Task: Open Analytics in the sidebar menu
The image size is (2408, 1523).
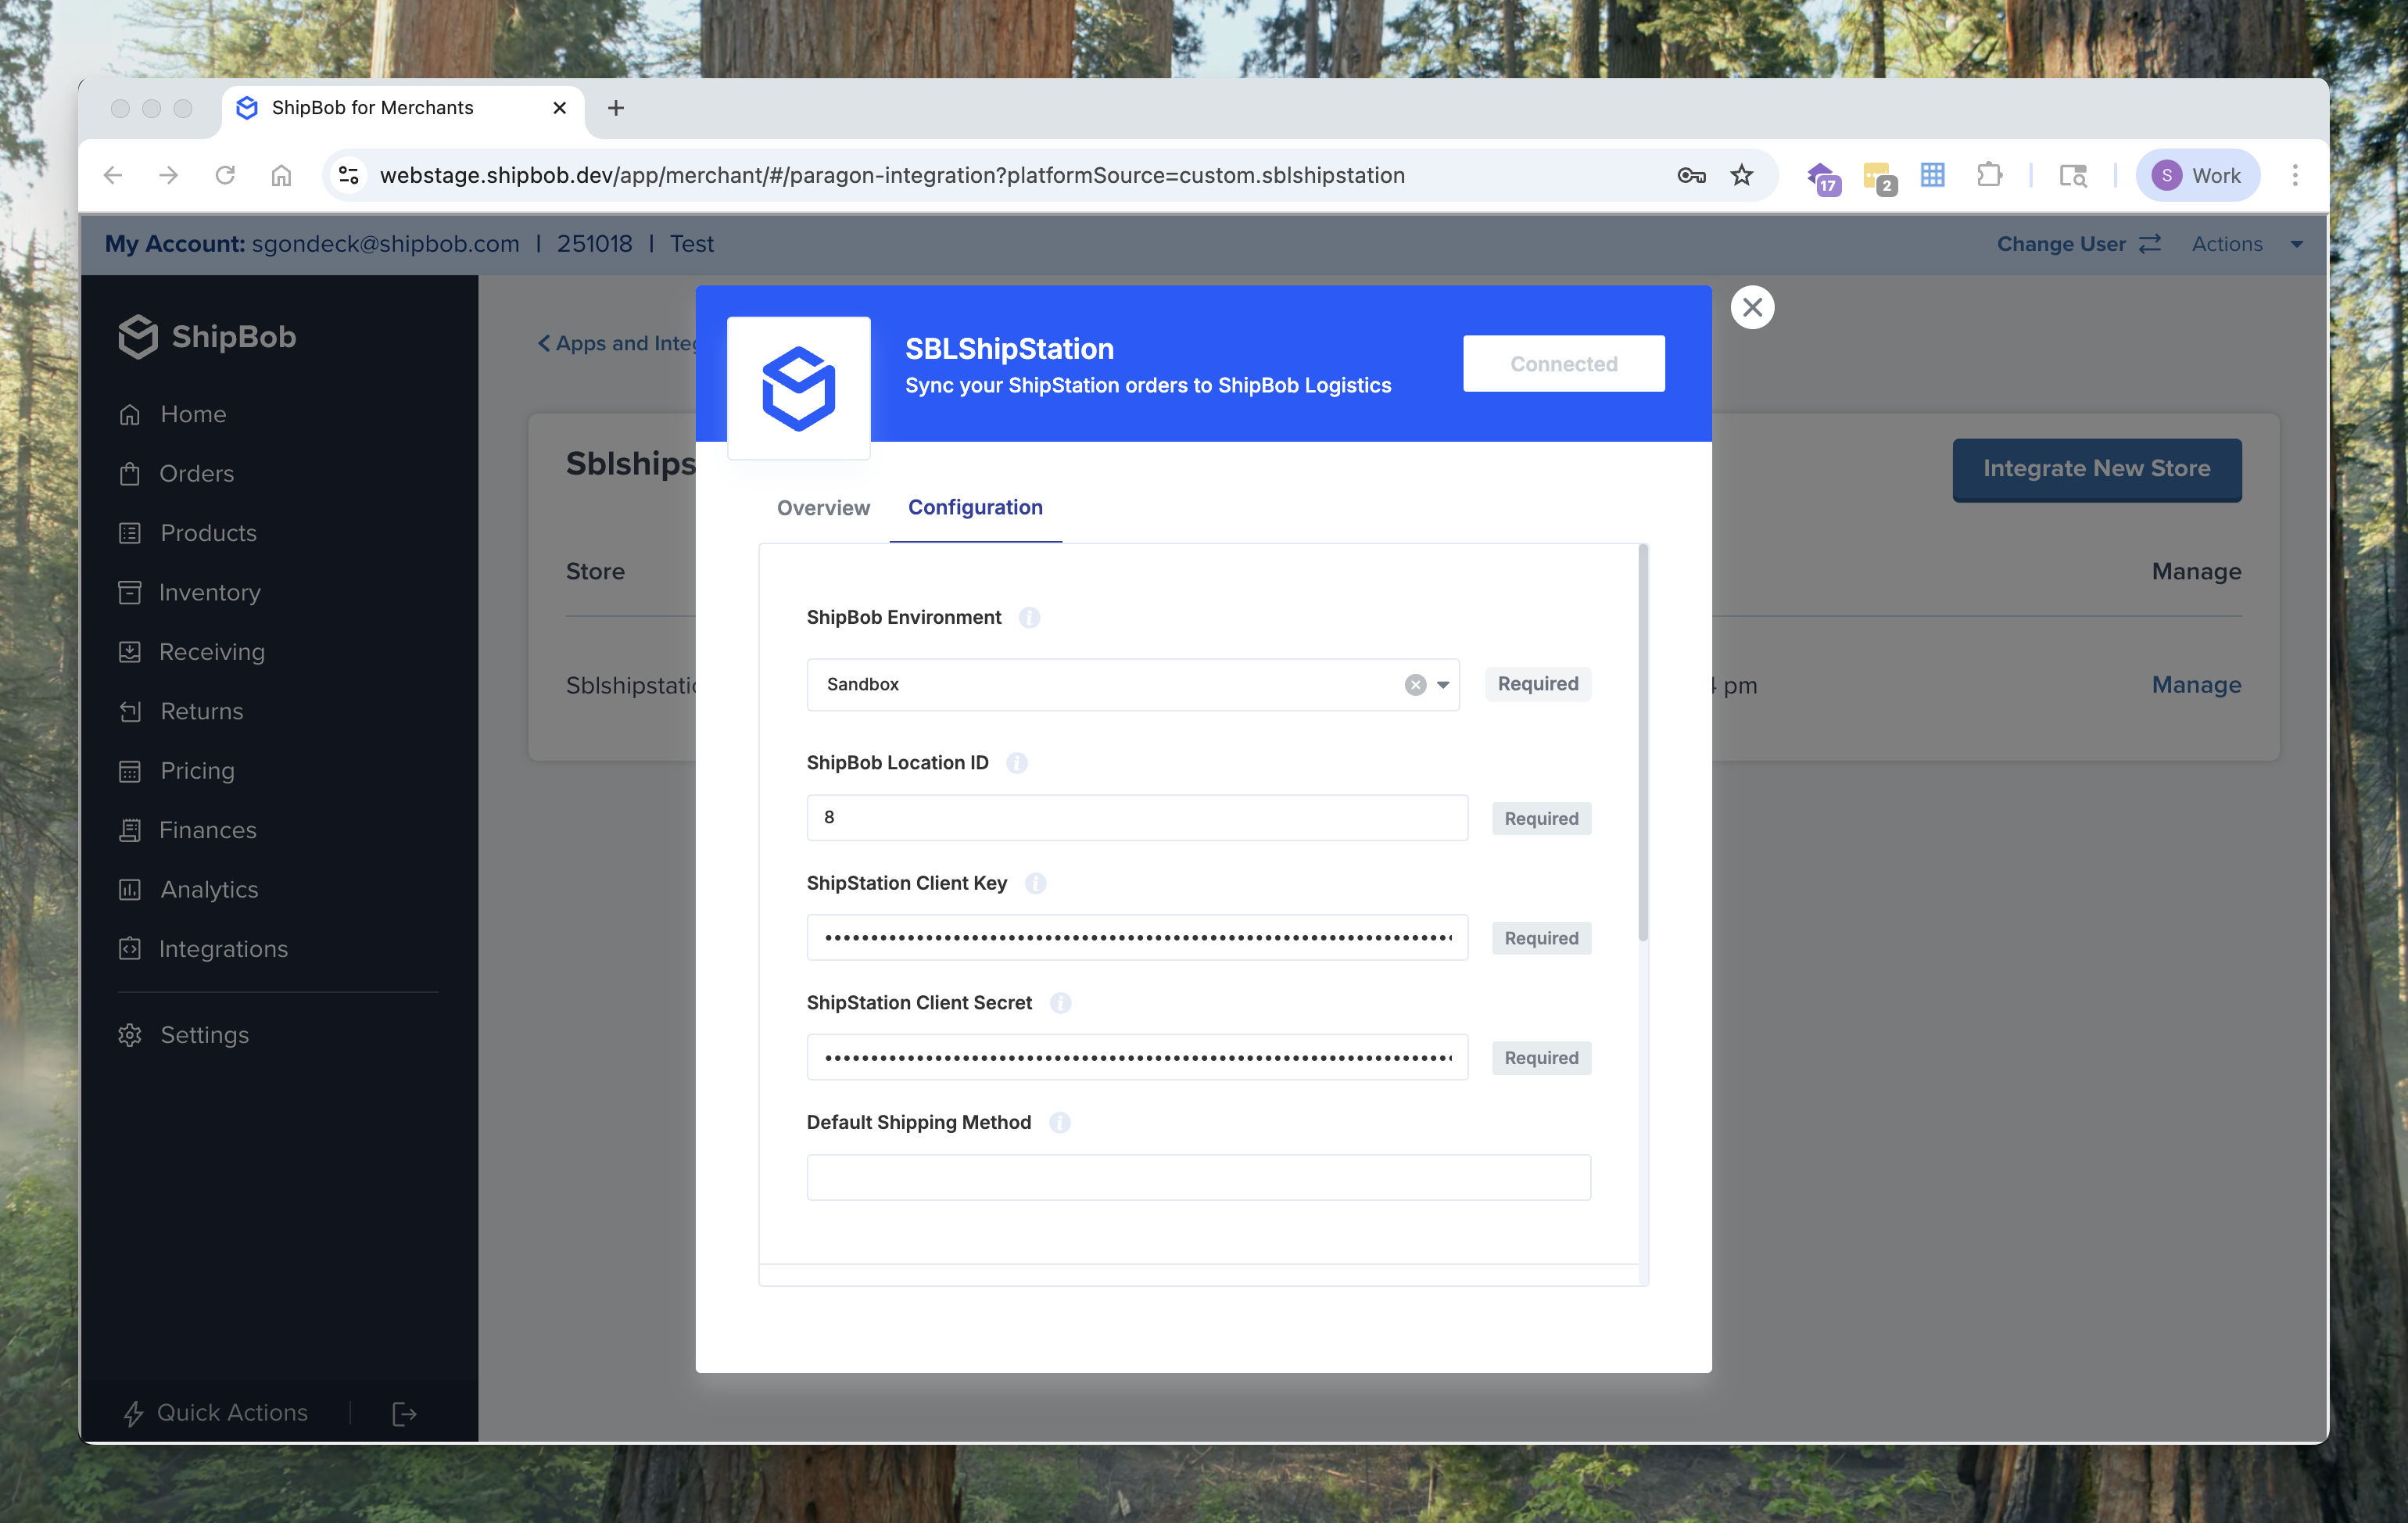Action: coord(209,890)
